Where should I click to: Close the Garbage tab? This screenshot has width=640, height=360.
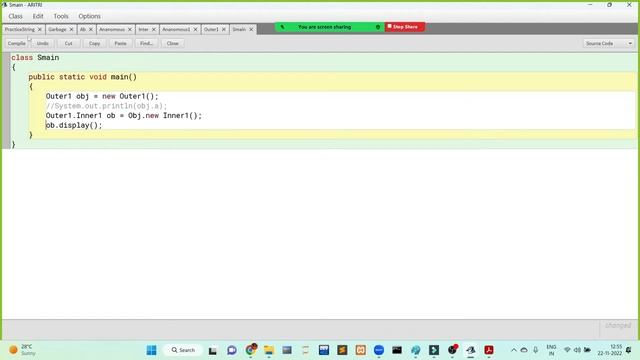coord(71,29)
